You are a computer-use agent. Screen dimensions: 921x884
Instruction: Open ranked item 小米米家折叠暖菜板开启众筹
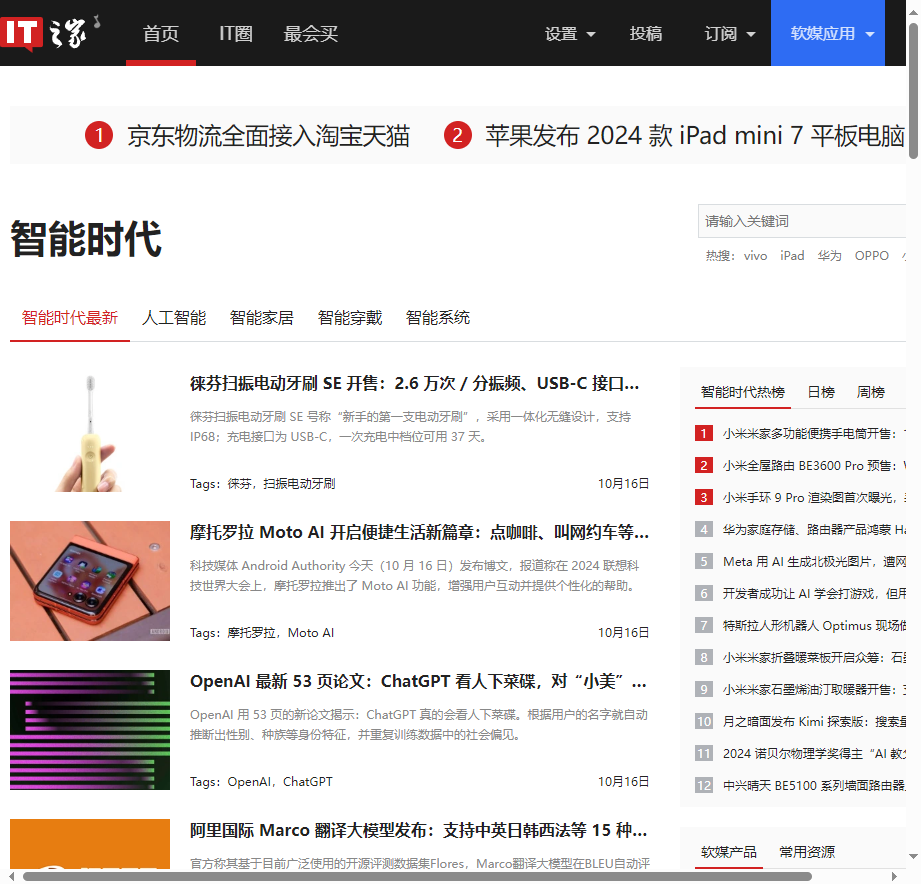(814, 657)
